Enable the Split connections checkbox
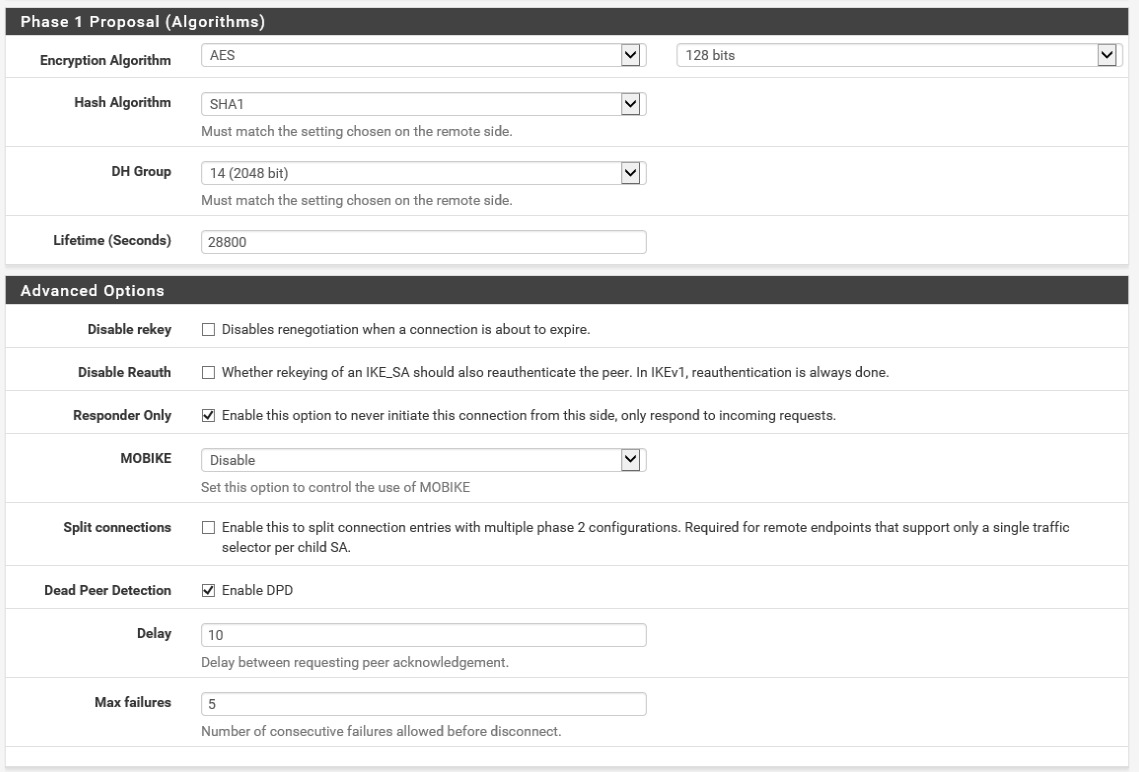 [x=209, y=527]
